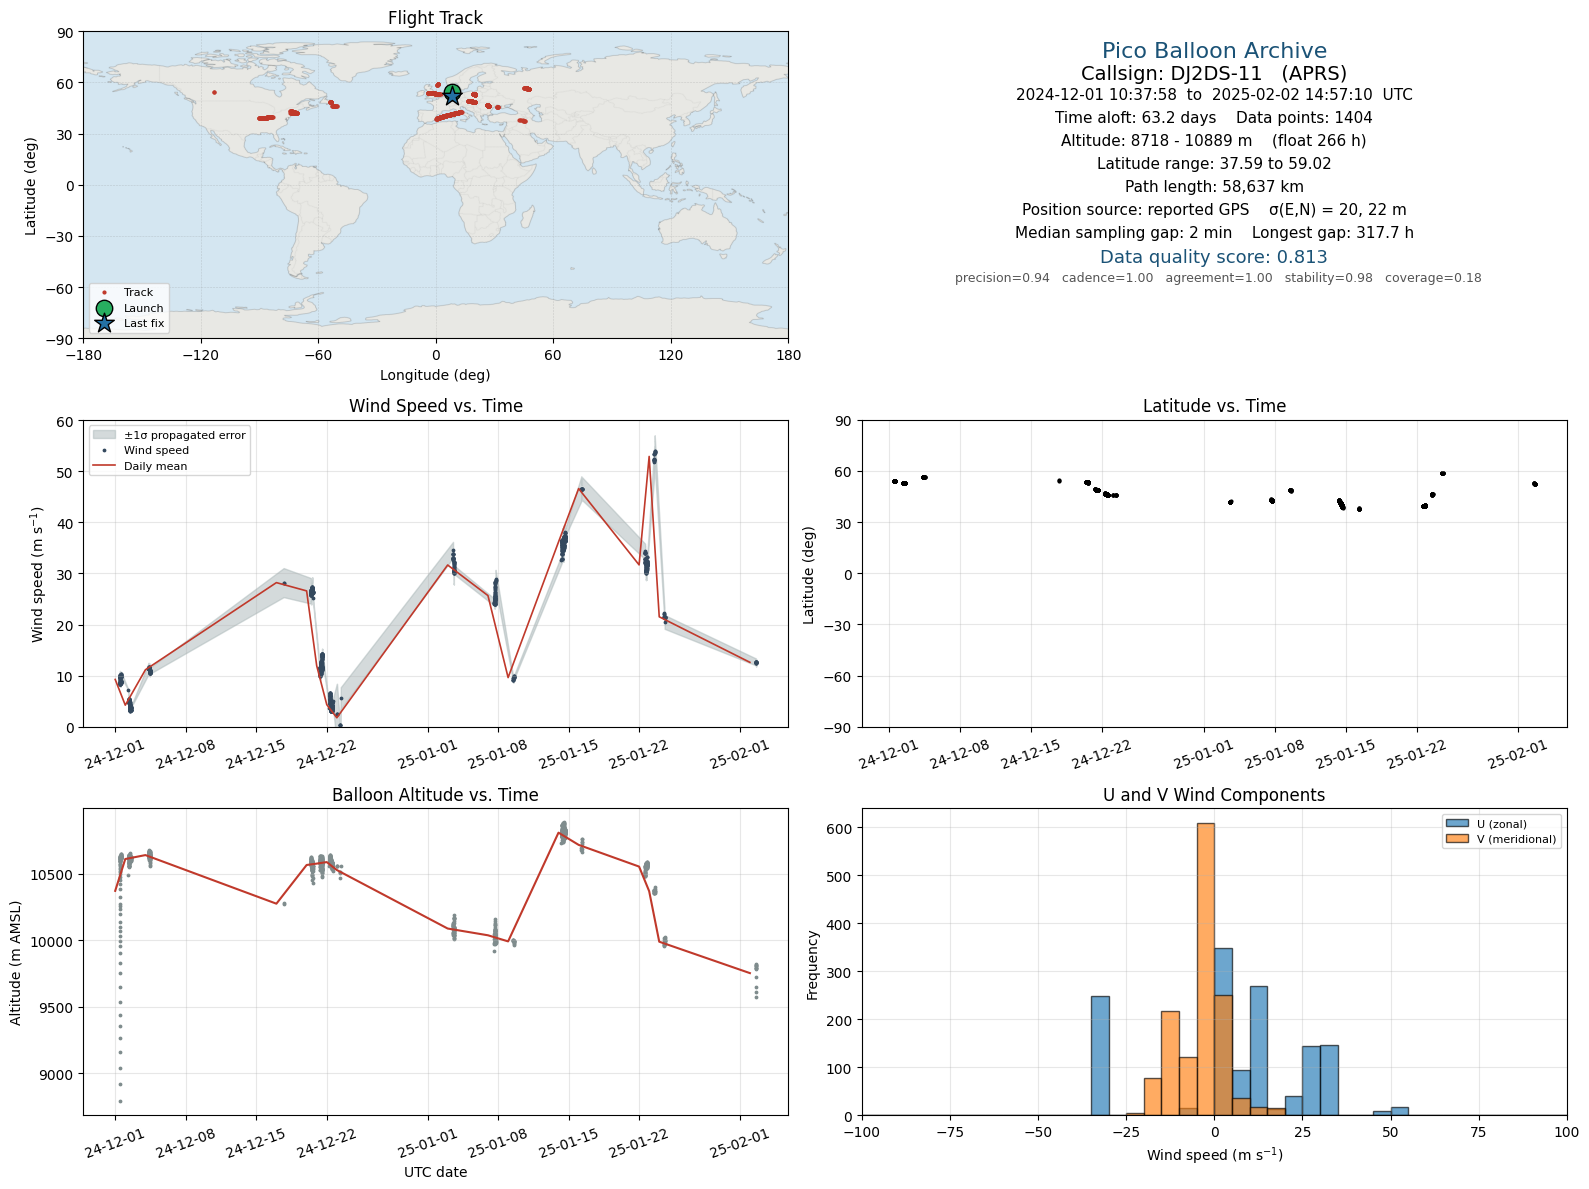
Task: Click the "V (meridional)" legend label
Action: click(x=1517, y=839)
